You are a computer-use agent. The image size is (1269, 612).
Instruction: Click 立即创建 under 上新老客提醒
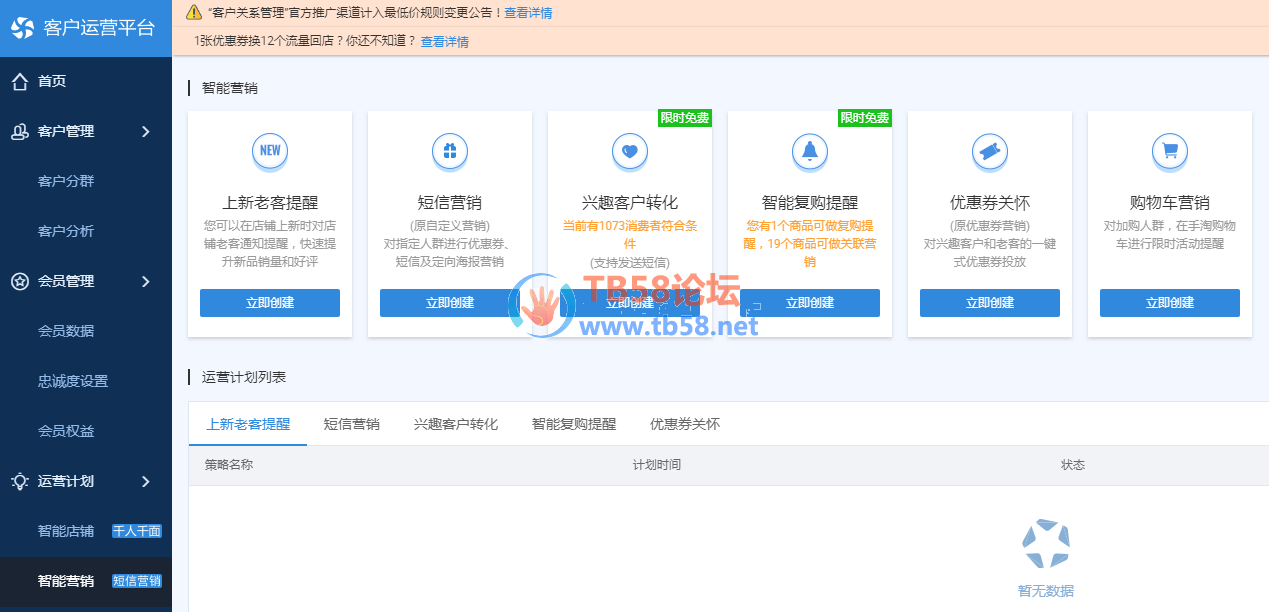[x=270, y=303]
